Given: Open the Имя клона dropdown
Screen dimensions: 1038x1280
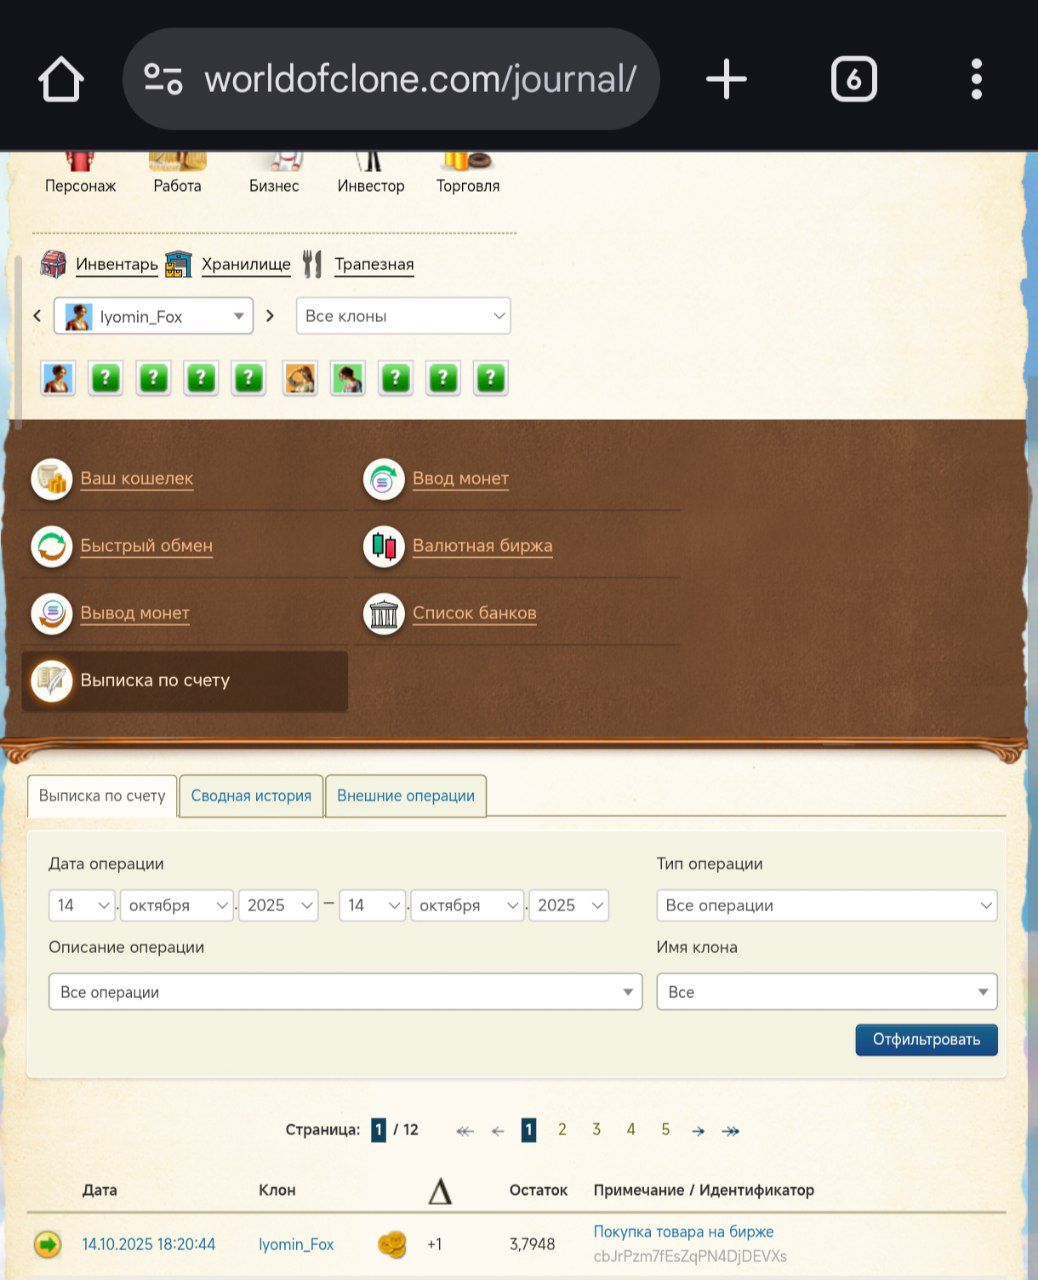Looking at the screenshot, I should (826, 992).
